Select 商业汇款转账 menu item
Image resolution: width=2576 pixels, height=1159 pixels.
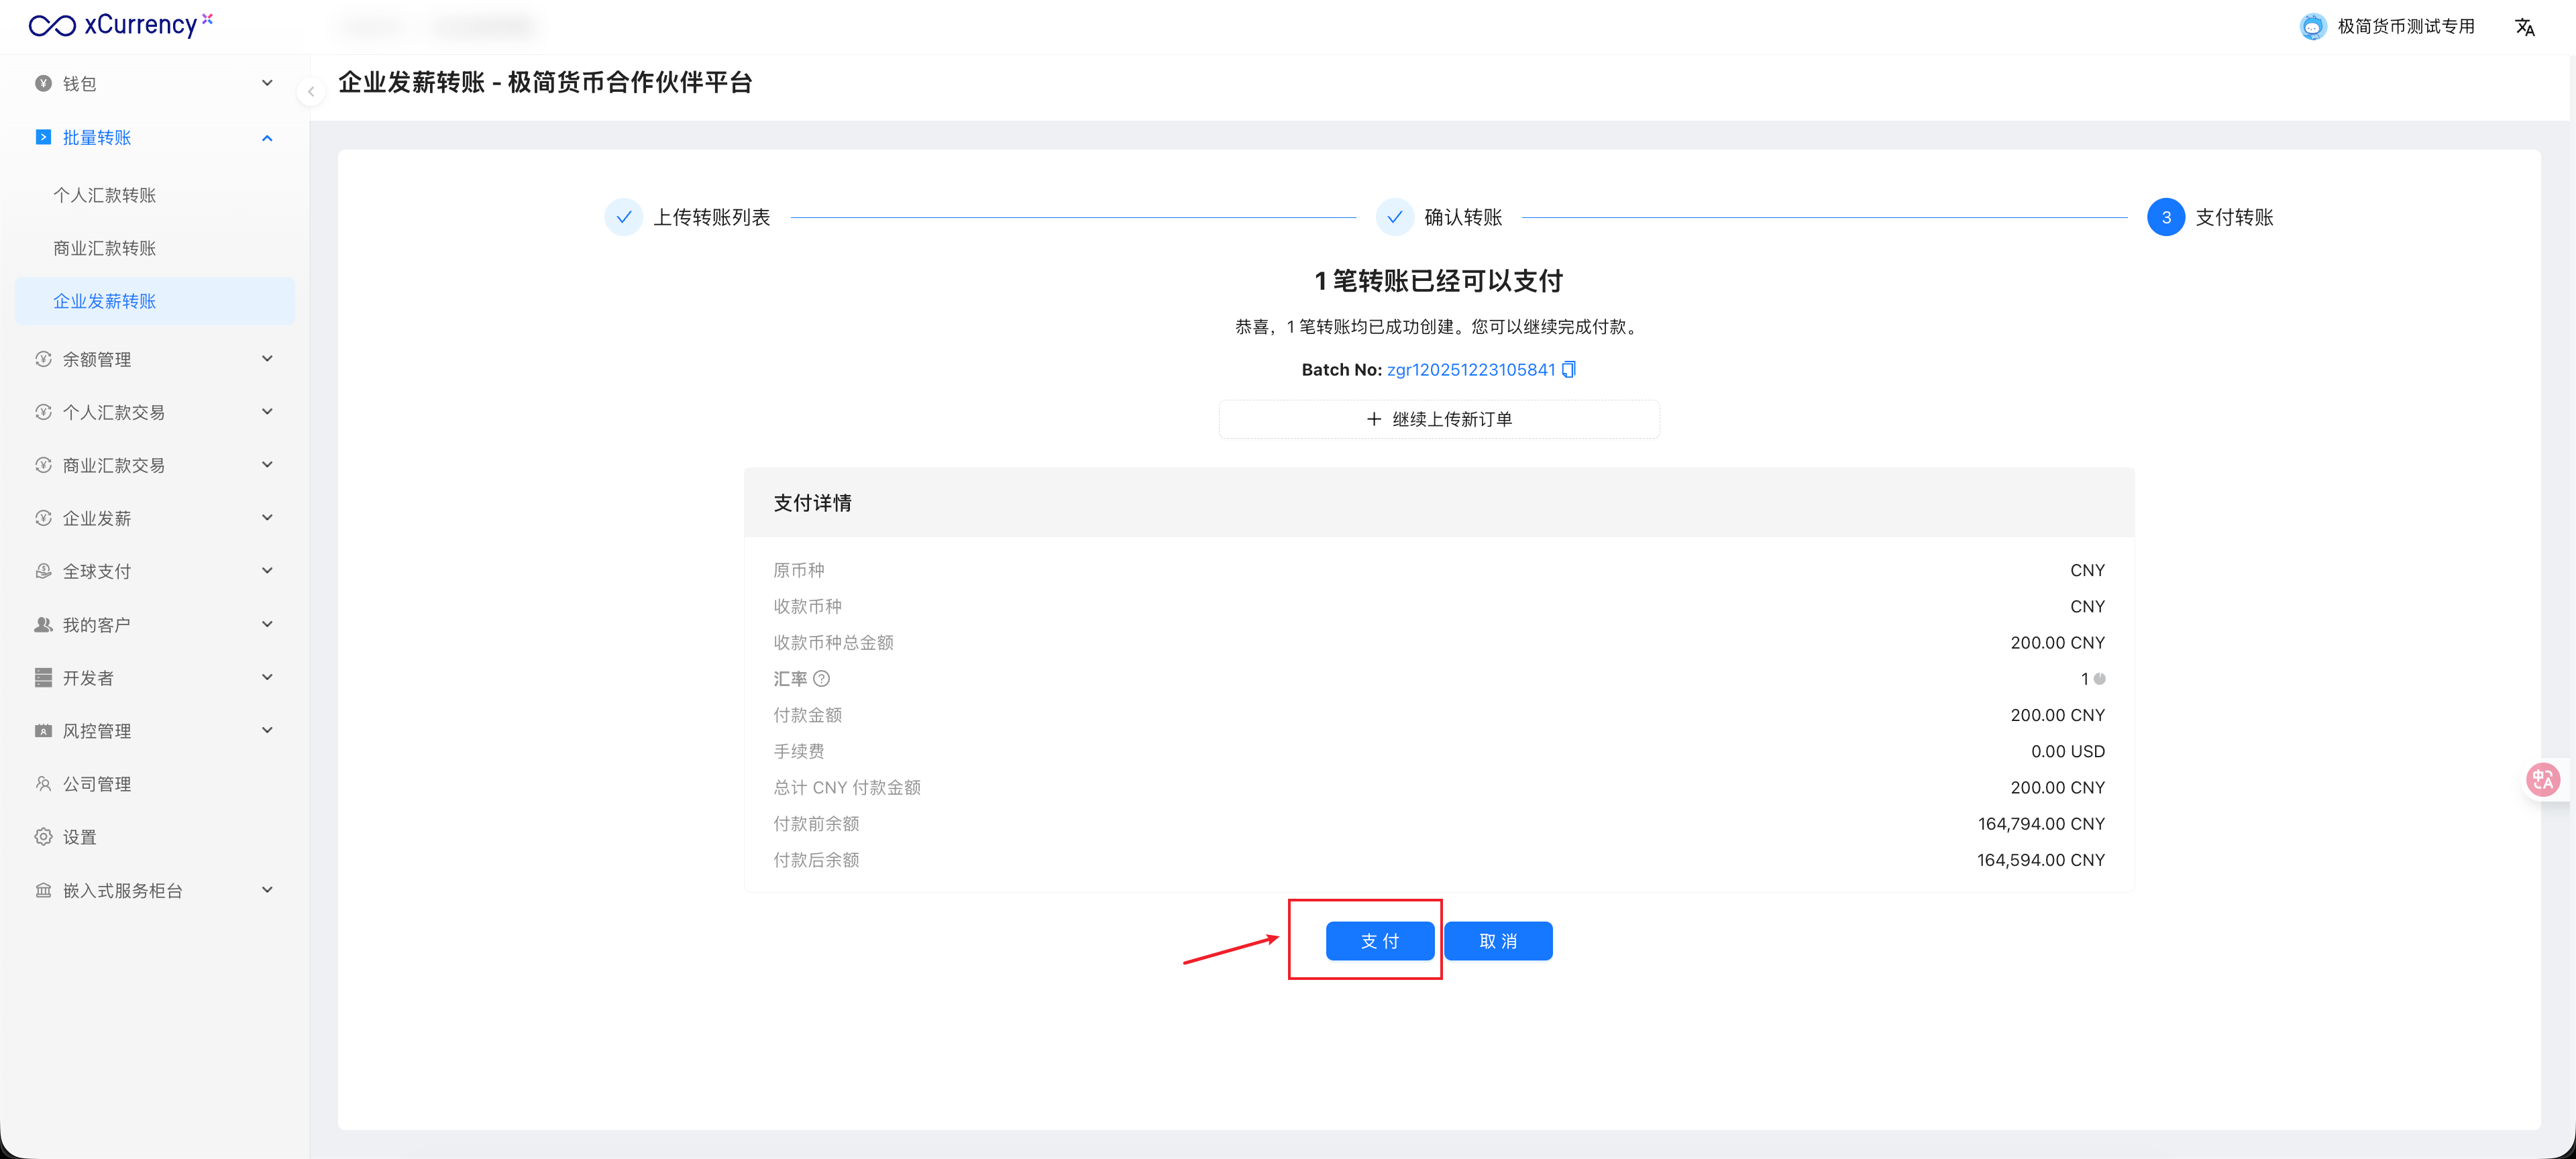105,248
